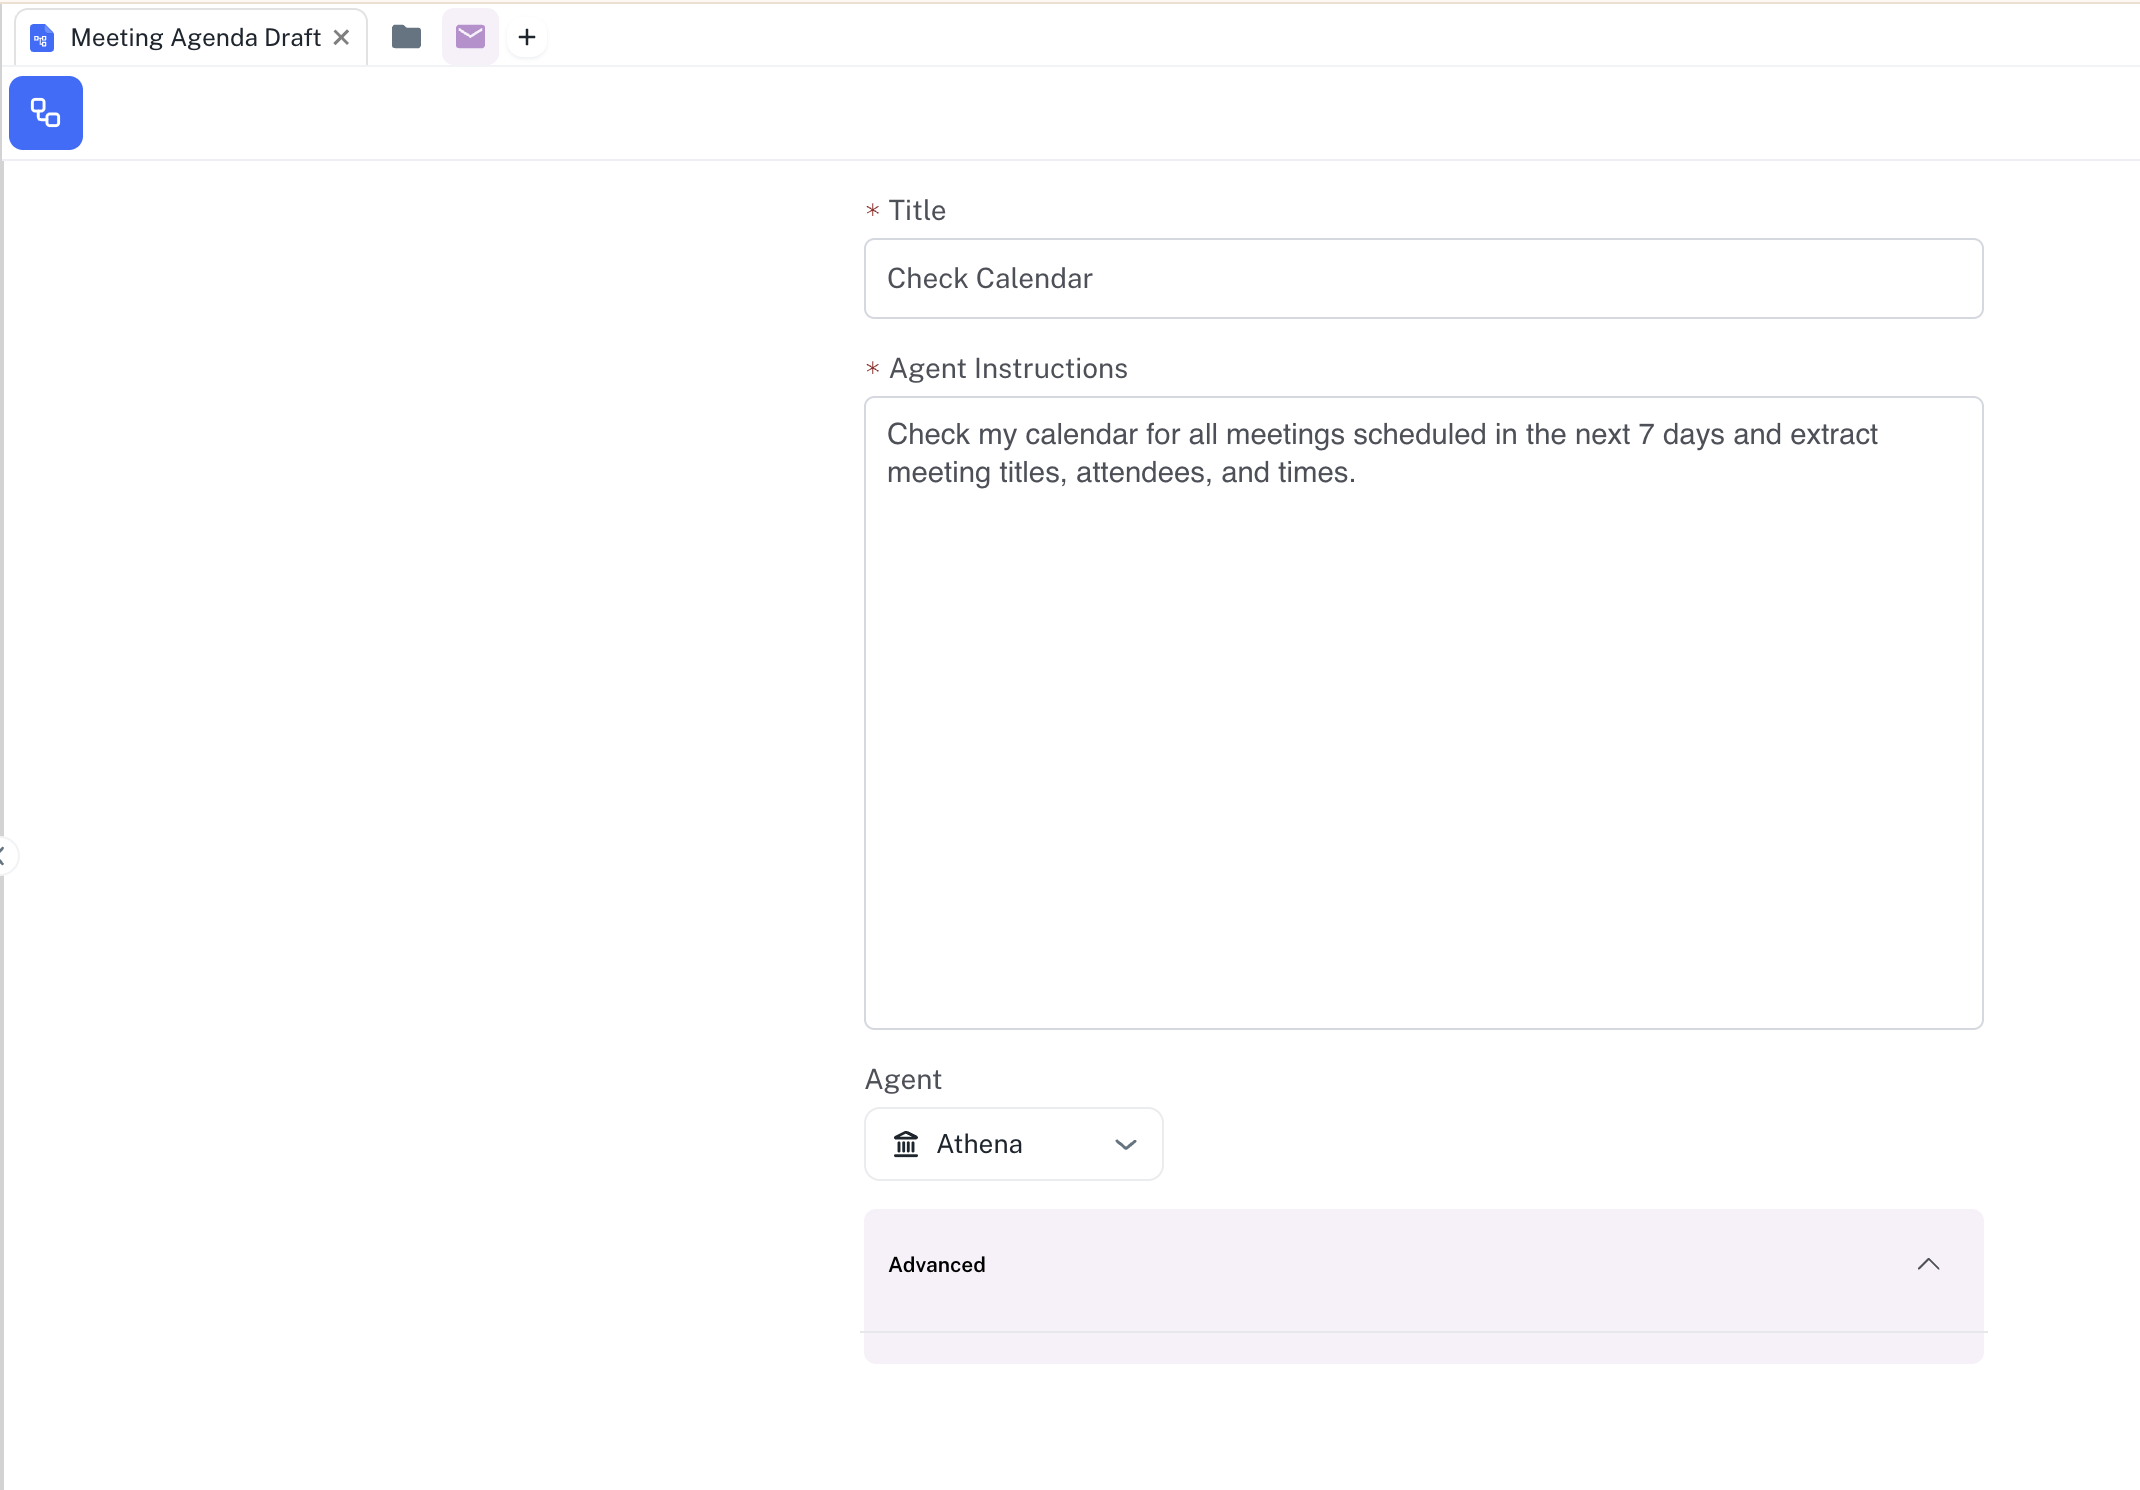The height and width of the screenshot is (1490, 2140).
Task: Click the Advanced section header text
Action: pyautogui.click(x=937, y=1264)
